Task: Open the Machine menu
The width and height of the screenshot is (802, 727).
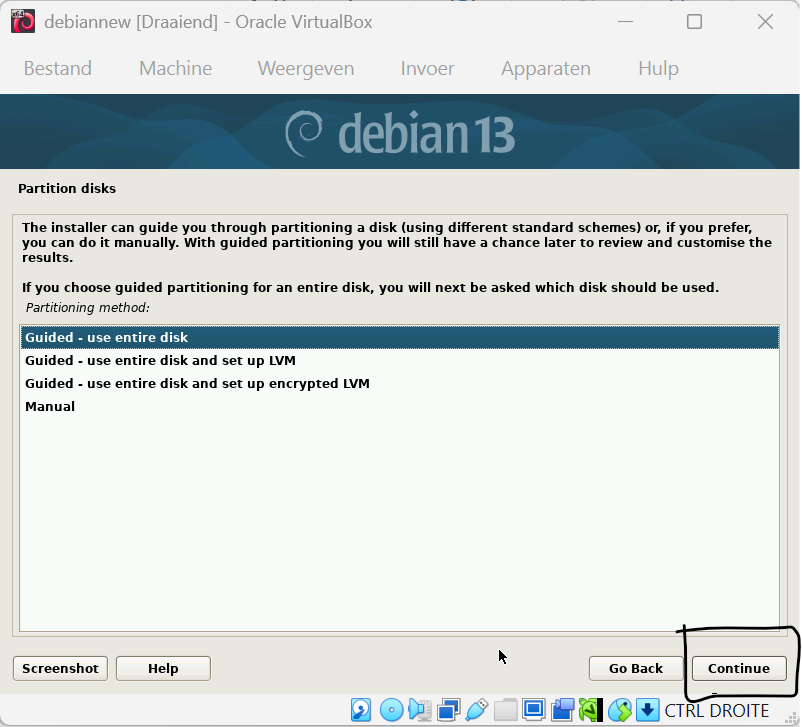Action: (x=175, y=68)
